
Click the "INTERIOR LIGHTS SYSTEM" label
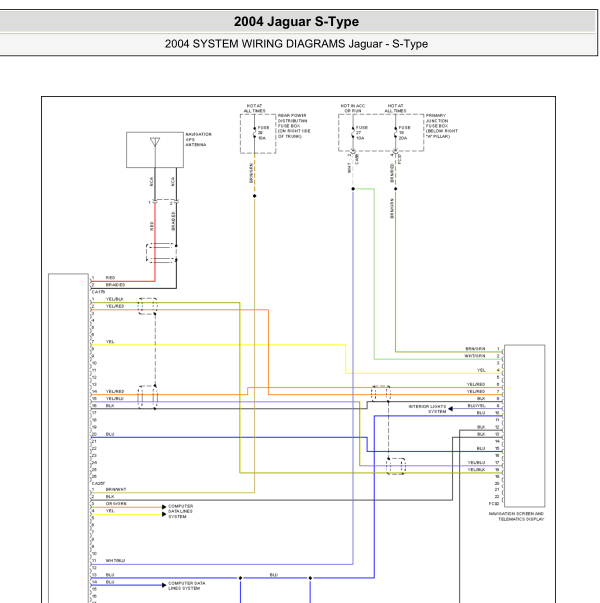click(427, 409)
